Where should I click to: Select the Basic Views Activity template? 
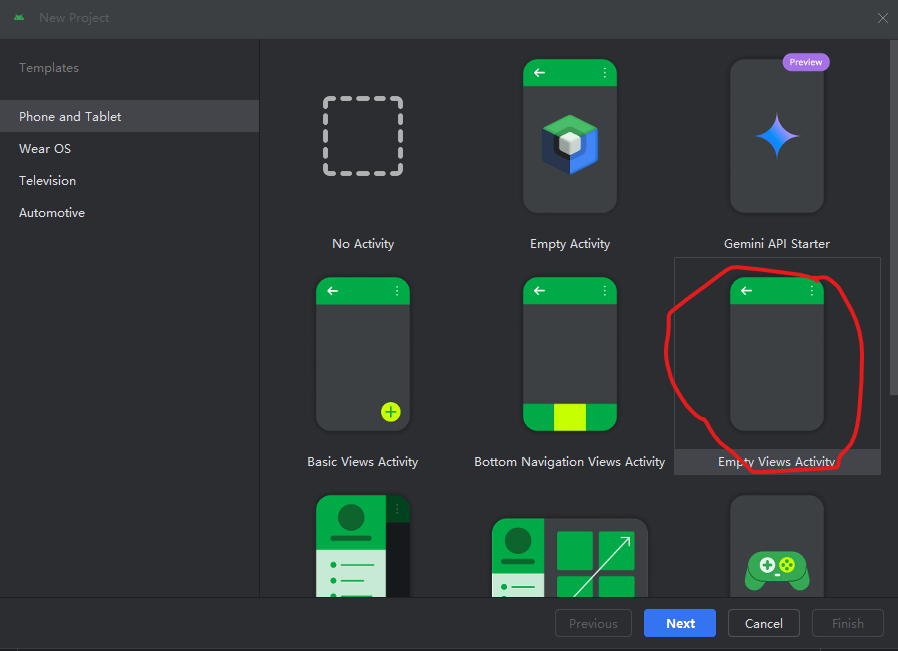pos(363,354)
